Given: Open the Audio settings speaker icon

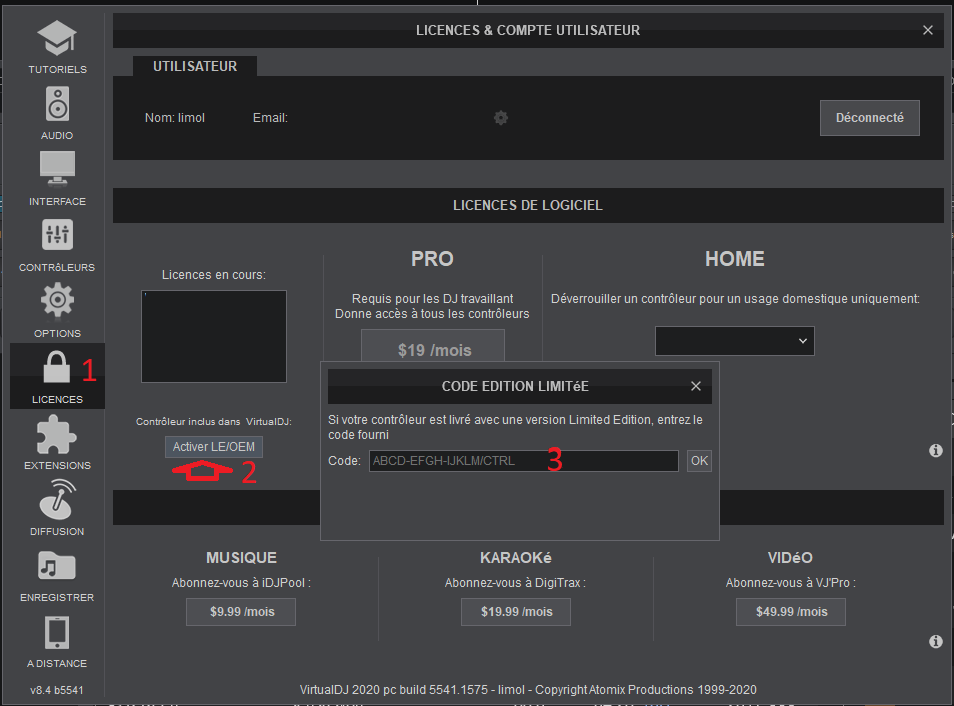Looking at the screenshot, I should click(57, 104).
